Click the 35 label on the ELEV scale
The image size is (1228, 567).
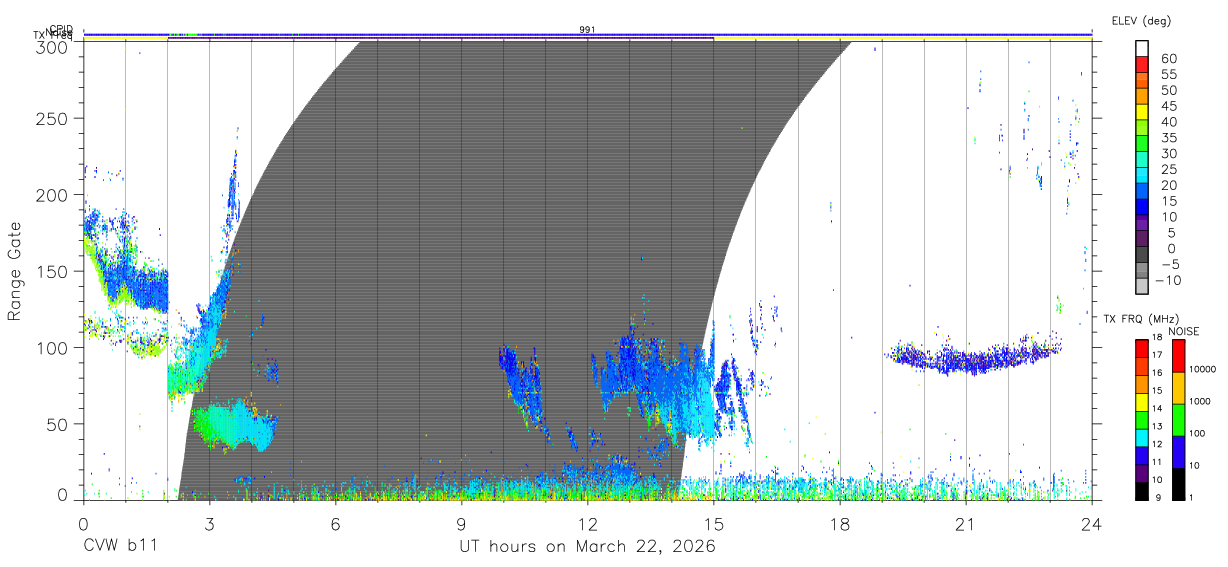[1168, 138]
